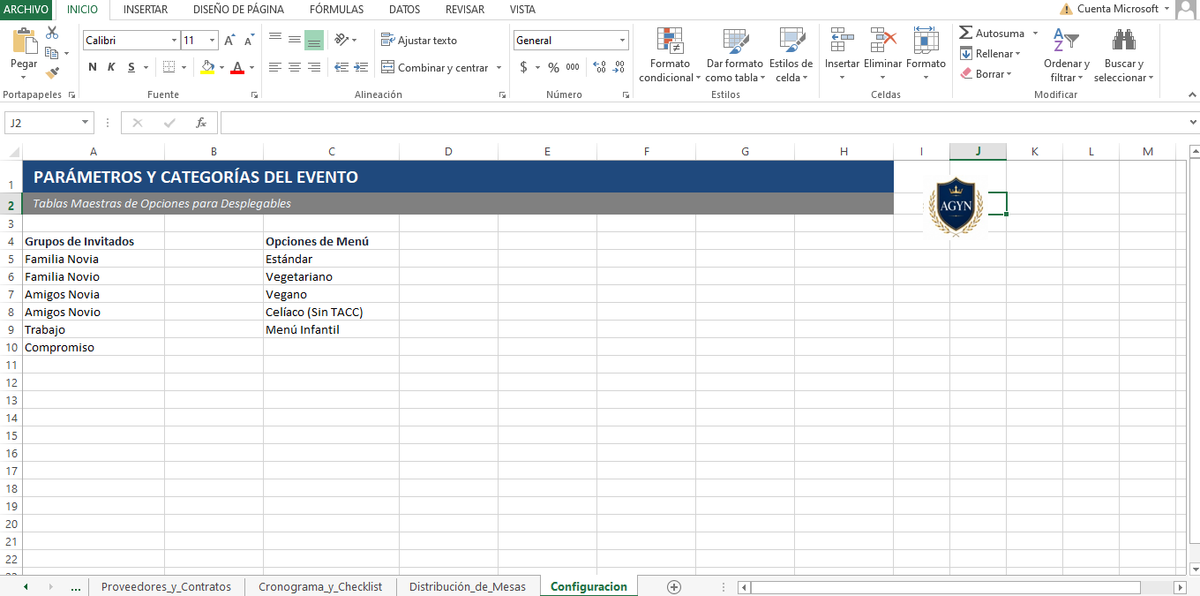
Task: Switch to the VISTA tab
Action: coord(522,9)
